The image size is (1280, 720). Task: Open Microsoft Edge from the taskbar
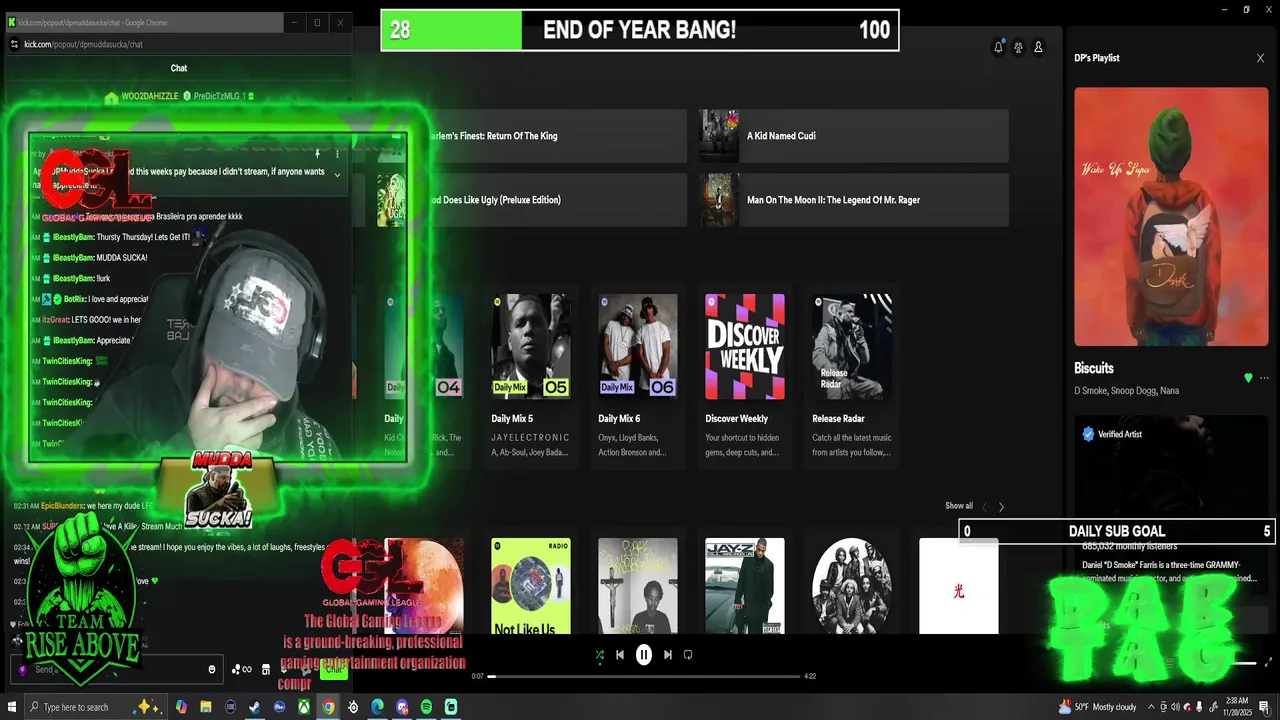click(x=377, y=707)
